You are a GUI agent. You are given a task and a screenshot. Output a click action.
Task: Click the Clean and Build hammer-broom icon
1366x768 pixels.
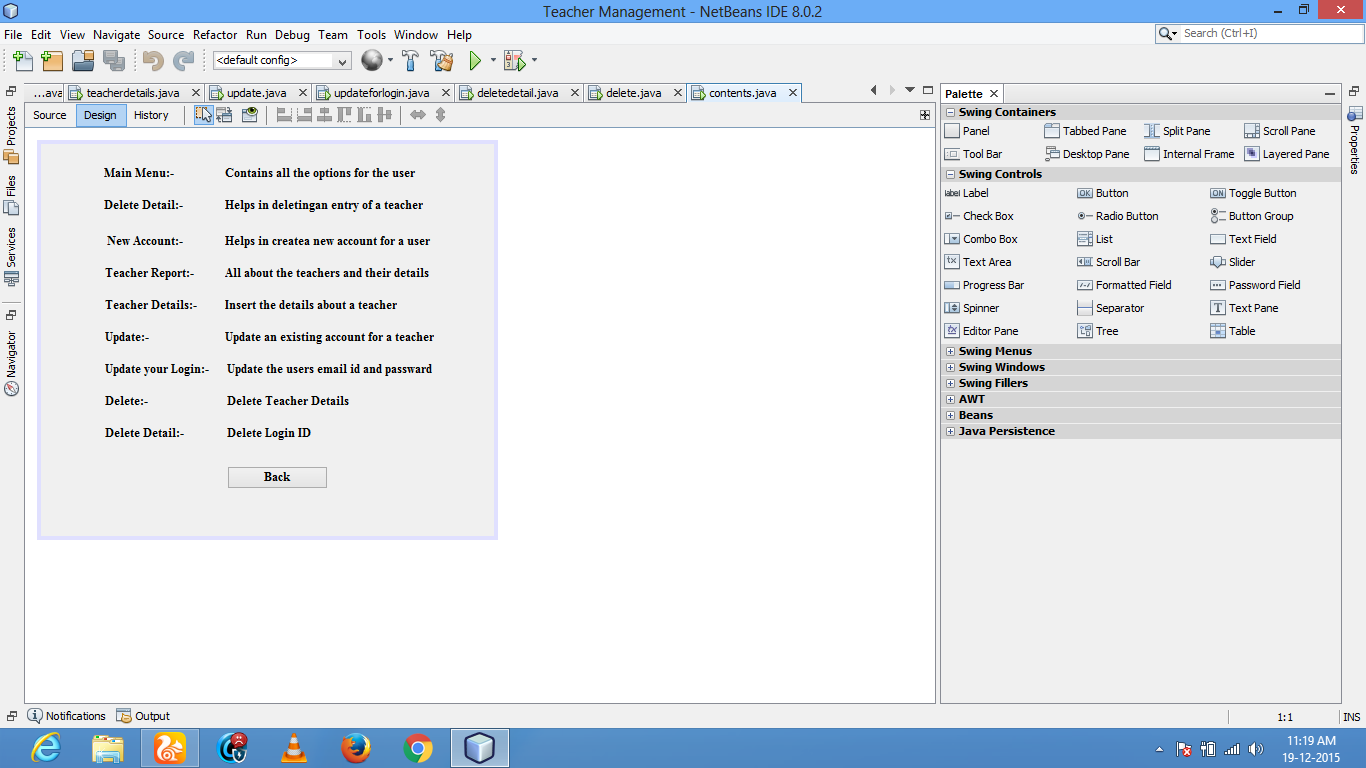[441, 60]
